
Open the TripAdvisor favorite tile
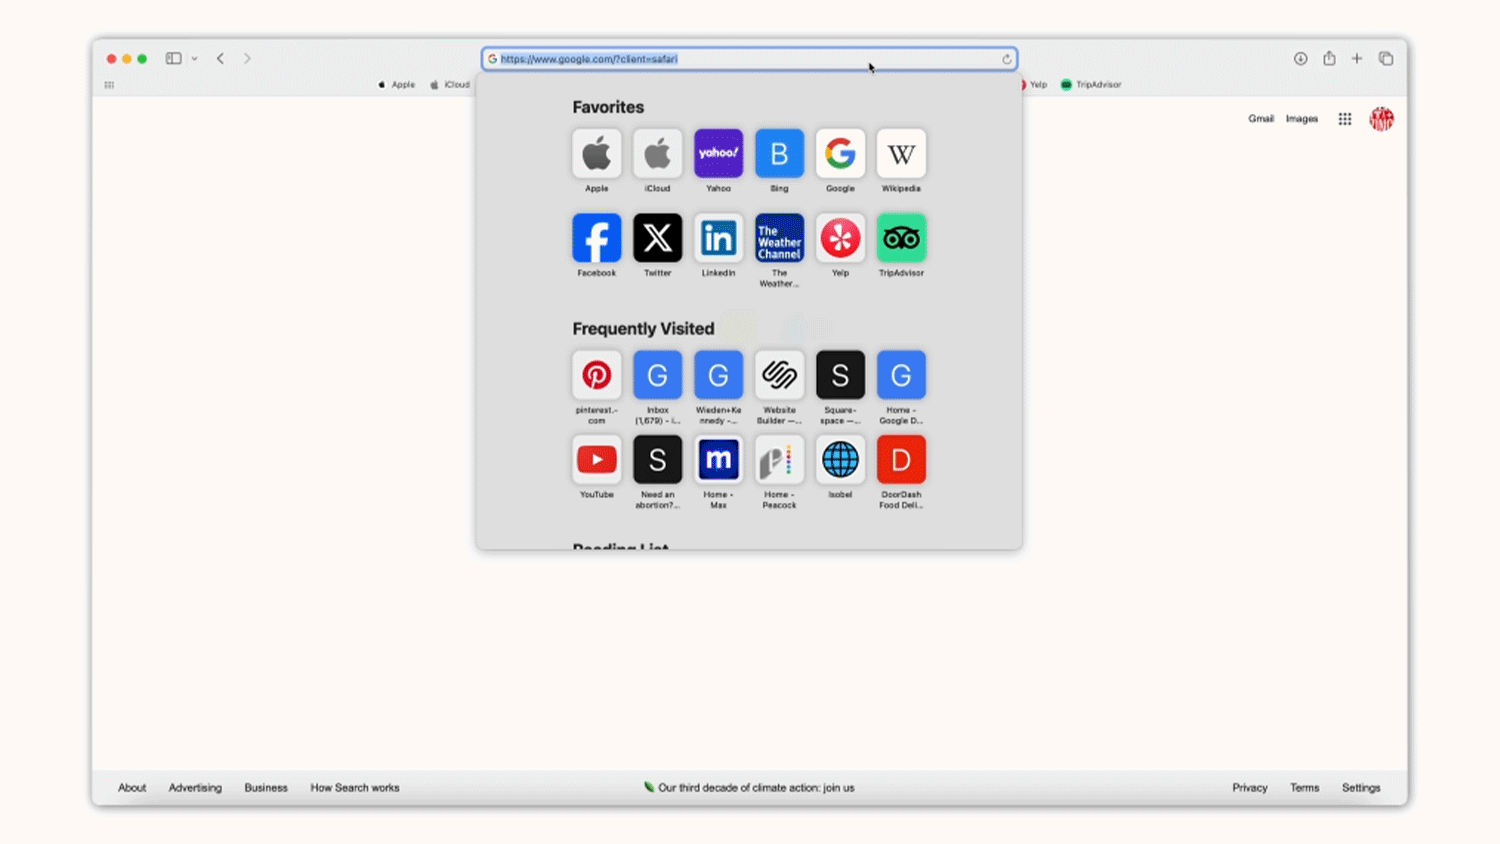[x=901, y=238]
